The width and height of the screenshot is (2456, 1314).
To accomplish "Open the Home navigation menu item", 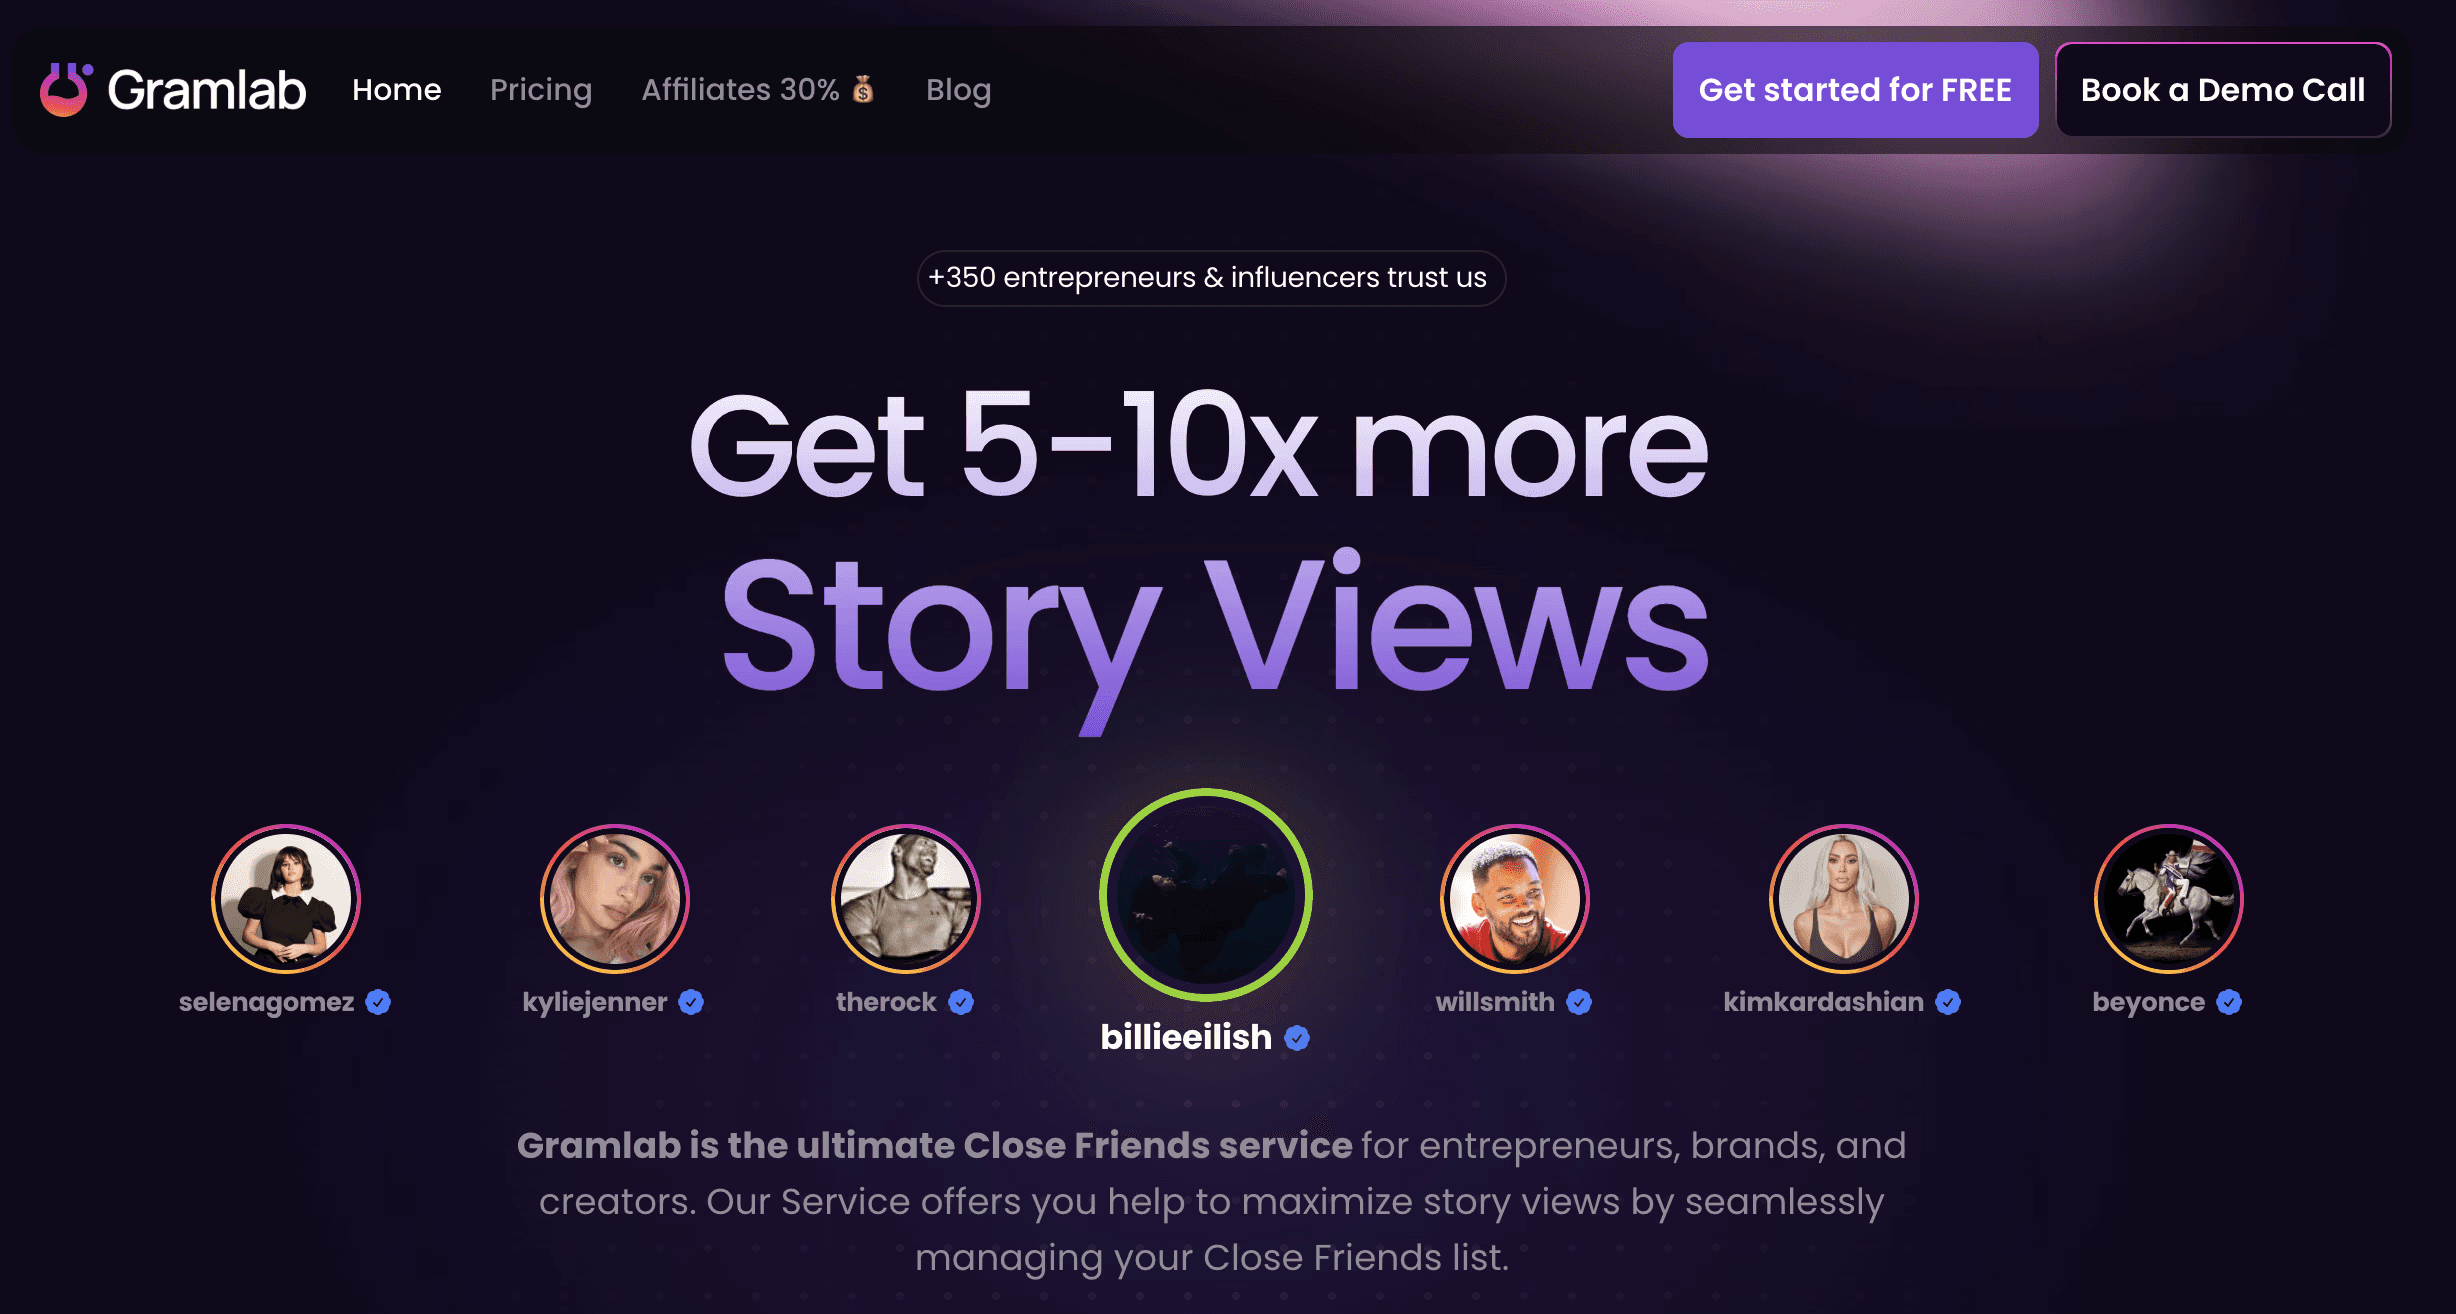I will [396, 89].
